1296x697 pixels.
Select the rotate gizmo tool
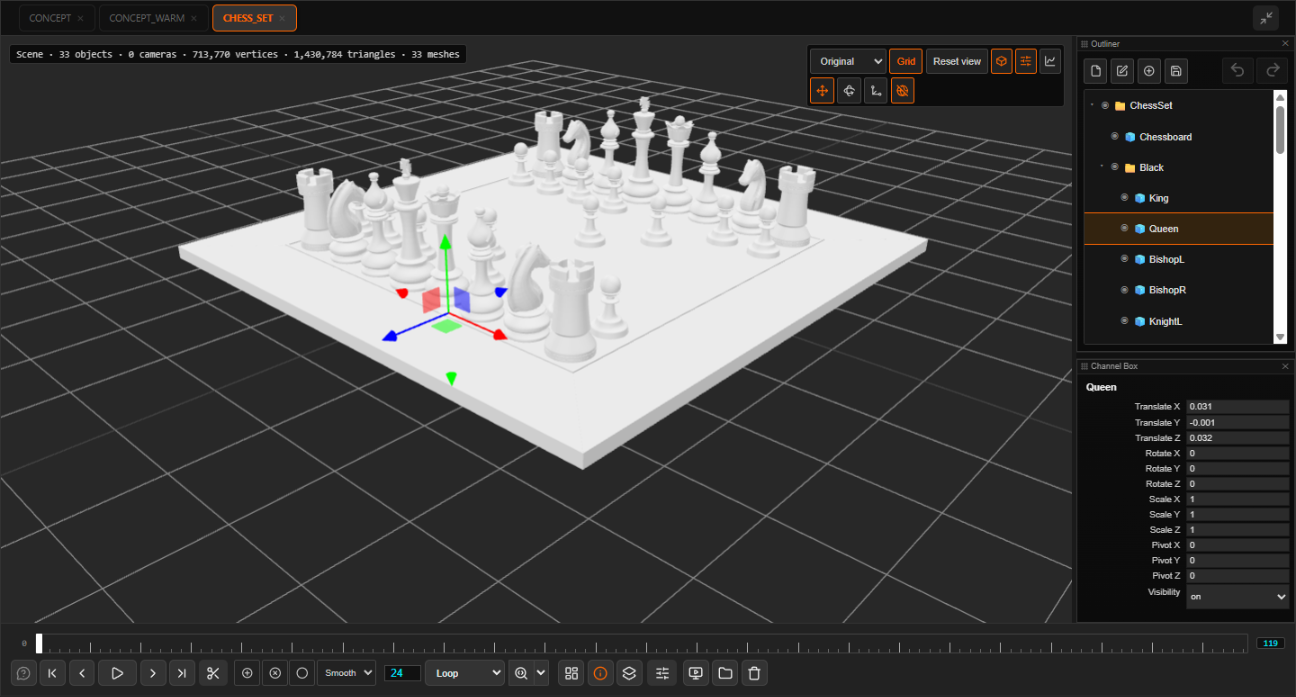point(849,90)
